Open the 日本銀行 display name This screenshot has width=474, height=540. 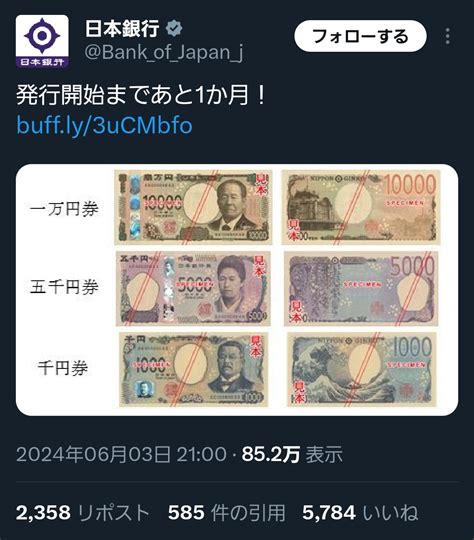122,28
